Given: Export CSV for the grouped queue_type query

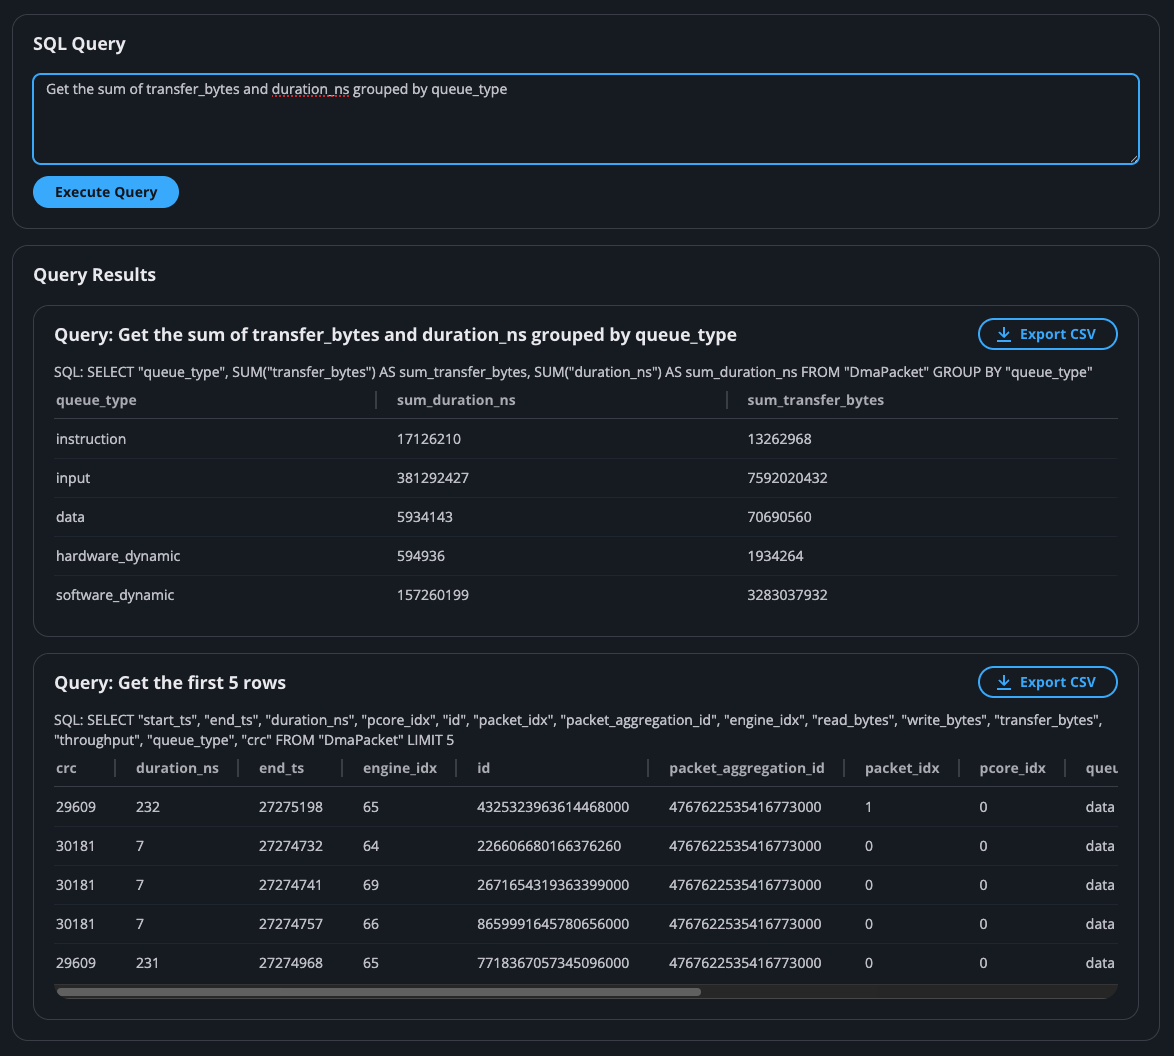Looking at the screenshot, I should (x=1047, y=334).
